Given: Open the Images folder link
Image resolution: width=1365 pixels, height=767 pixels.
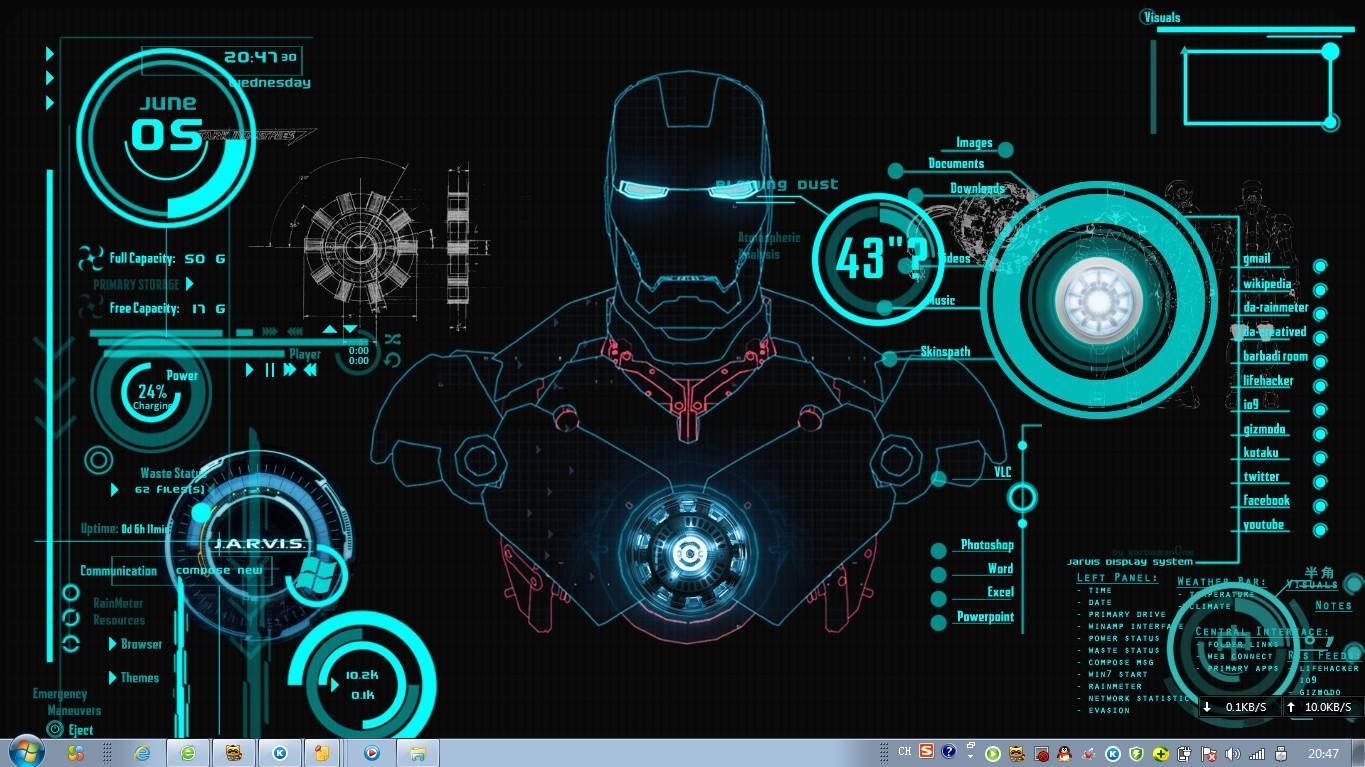Looking at the screenshot, I should point(974,143).
